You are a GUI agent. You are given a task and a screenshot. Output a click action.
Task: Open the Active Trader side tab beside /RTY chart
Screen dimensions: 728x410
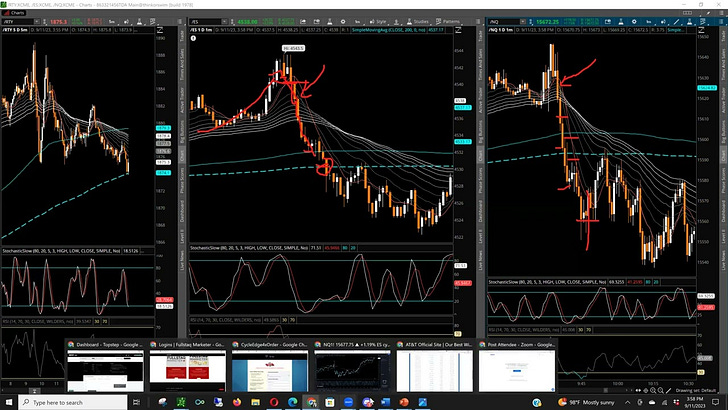point(182,100)
